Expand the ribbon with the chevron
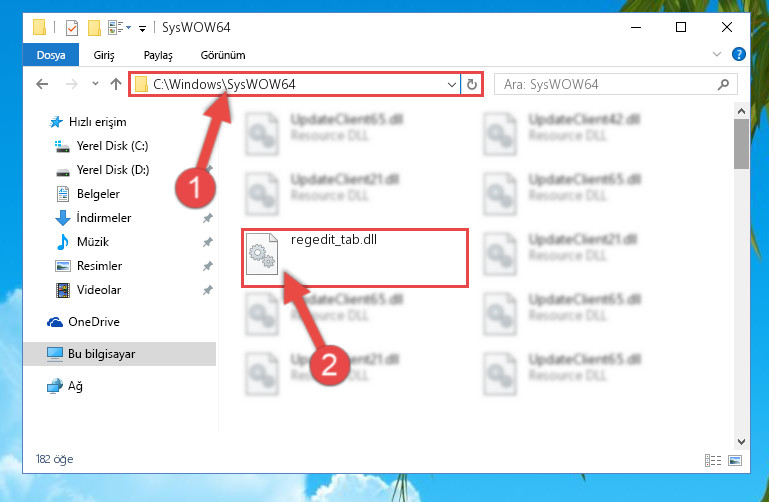This screenshot has width=769, height=502. click(717, 54)
